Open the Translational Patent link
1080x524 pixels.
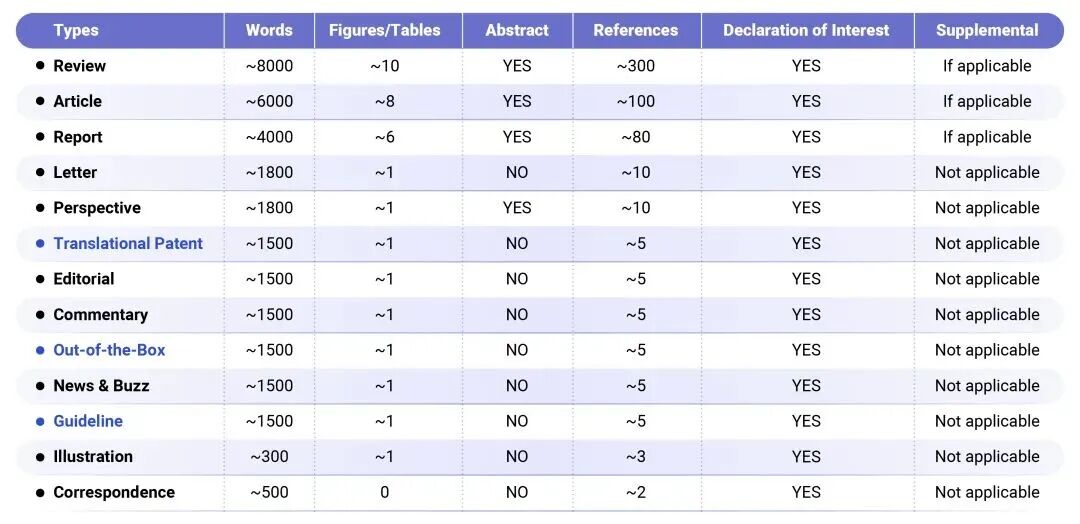128,243
